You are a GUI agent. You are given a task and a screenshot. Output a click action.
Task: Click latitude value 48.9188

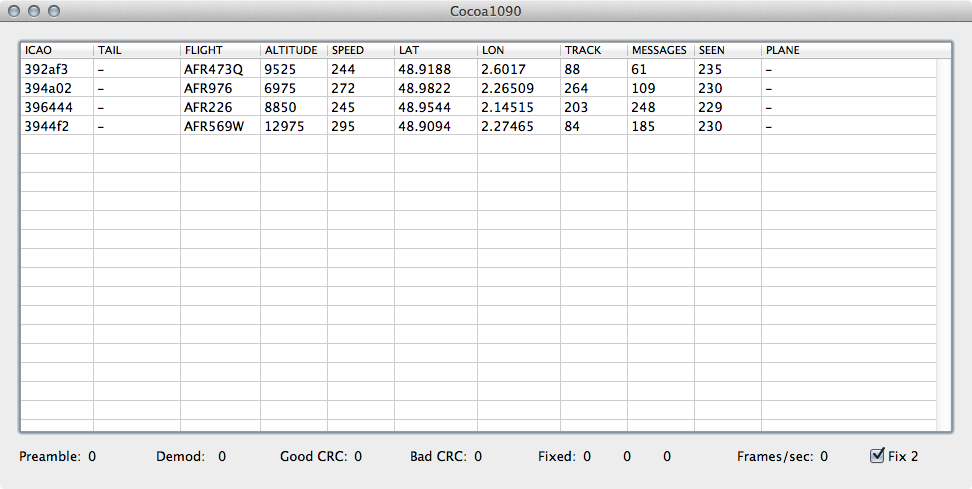click(x=425, y=69)
